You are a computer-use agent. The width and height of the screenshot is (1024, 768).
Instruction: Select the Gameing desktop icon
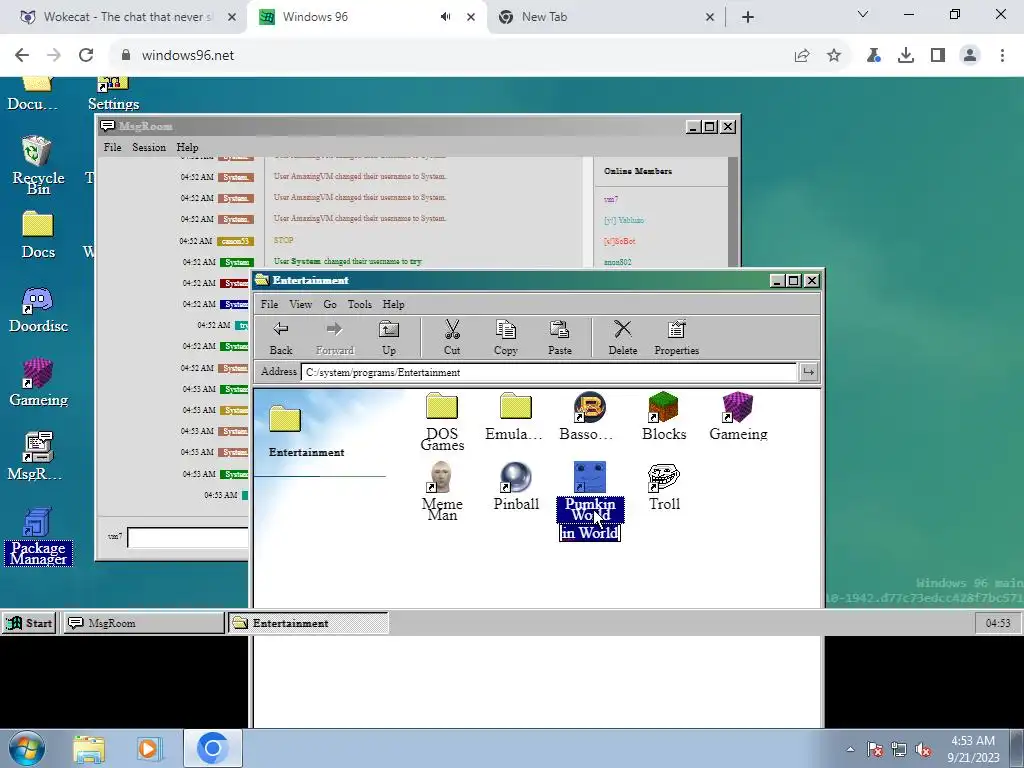click(x=38, y=383)
